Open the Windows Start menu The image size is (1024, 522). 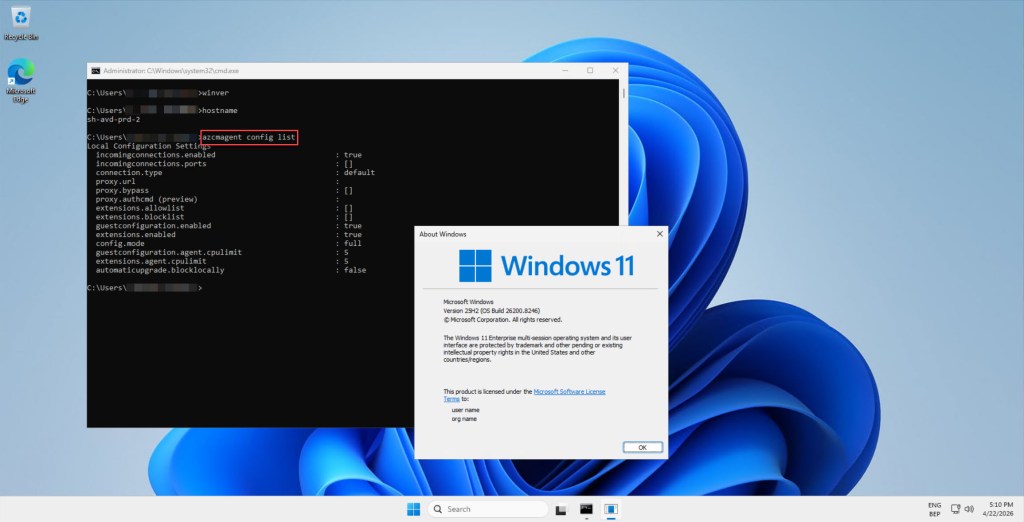(413, 509)
